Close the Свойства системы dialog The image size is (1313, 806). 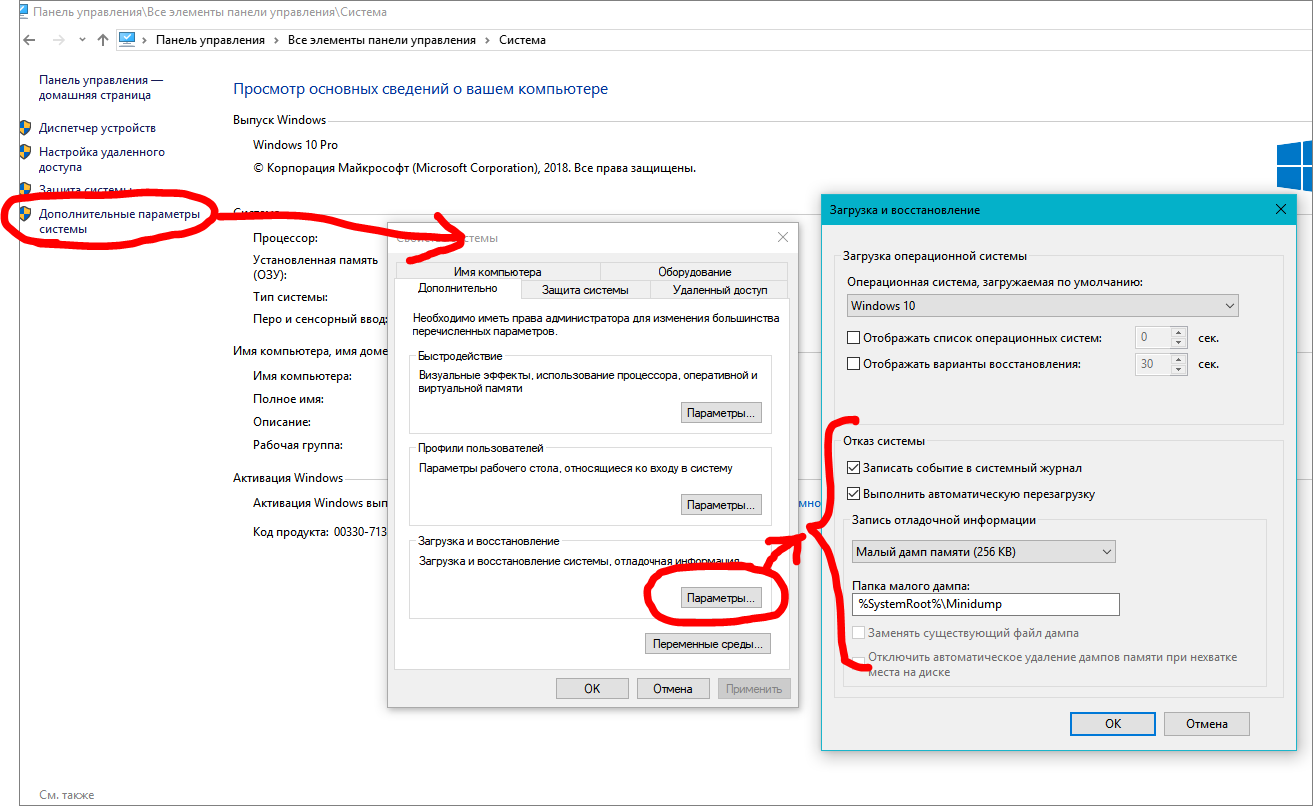coord(783,238)
